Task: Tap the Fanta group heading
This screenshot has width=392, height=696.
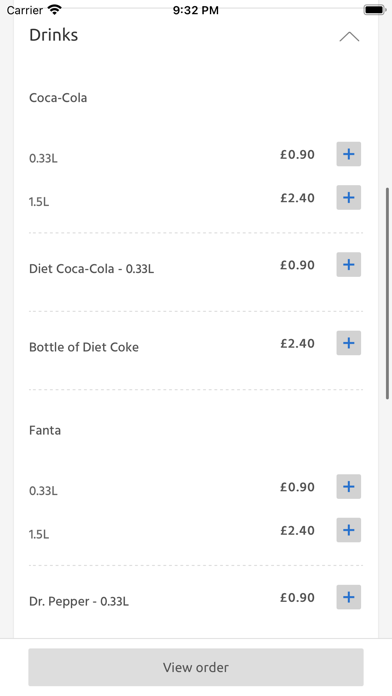Action: click(x=45, y=430)
